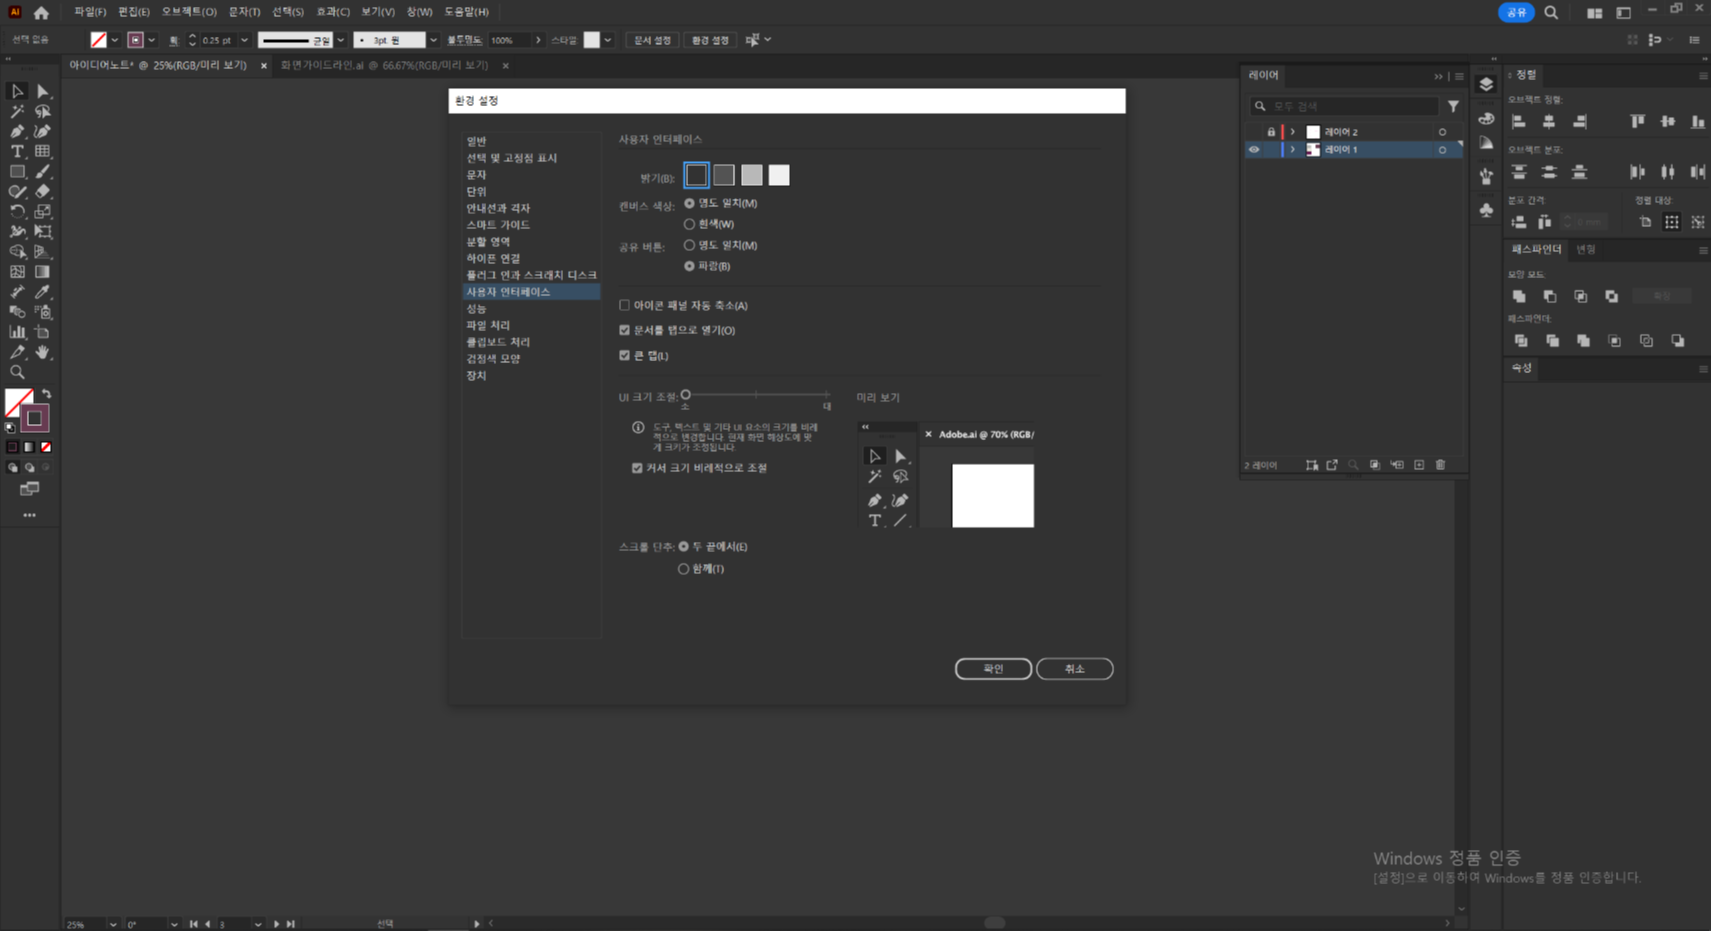
Task: Select 파랑(B) share button radio
Action: tap(689, 266)
